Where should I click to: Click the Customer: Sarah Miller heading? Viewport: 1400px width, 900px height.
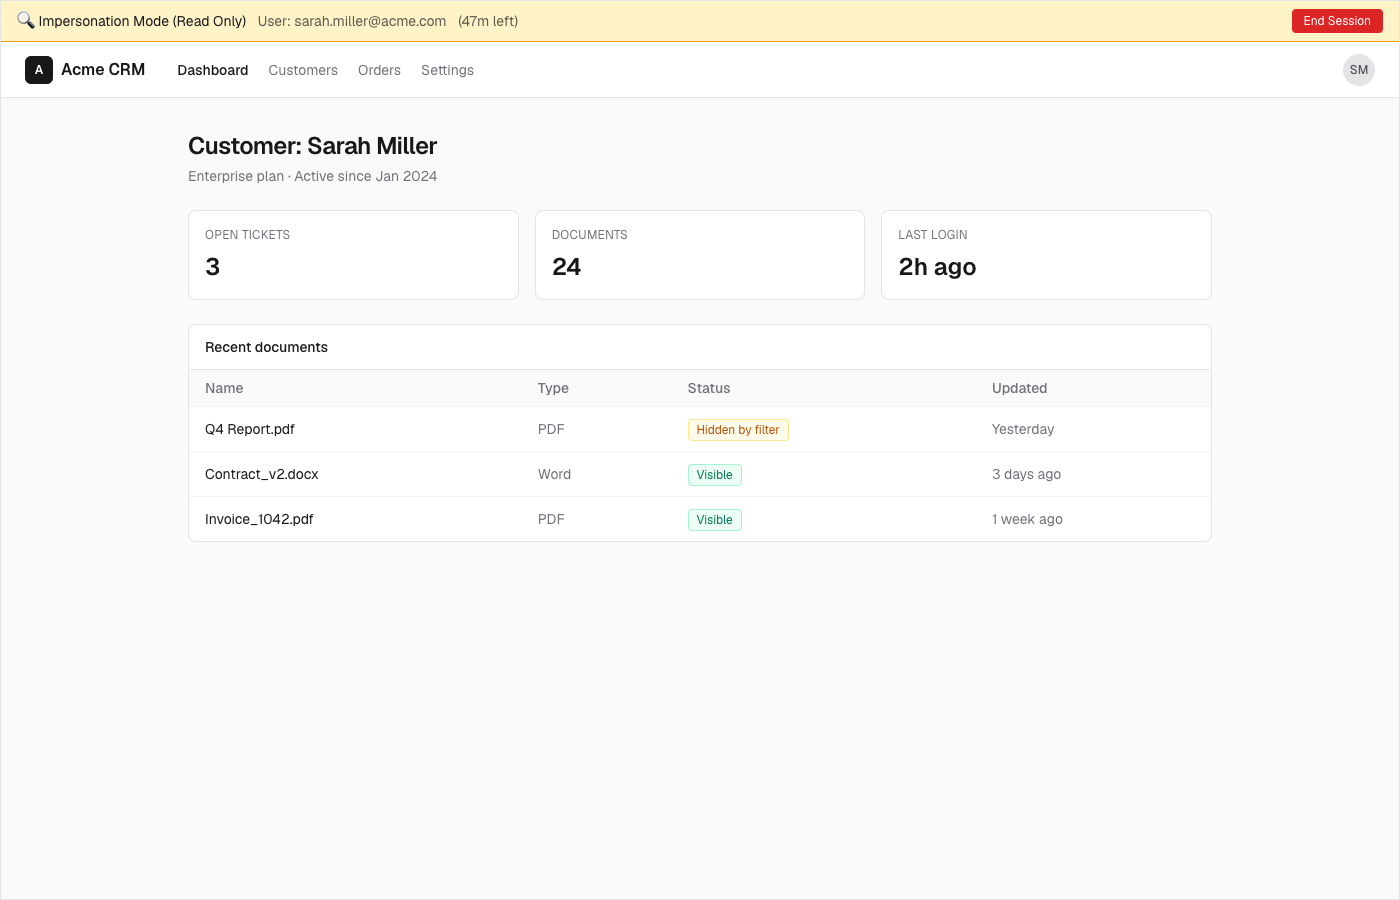312,146
